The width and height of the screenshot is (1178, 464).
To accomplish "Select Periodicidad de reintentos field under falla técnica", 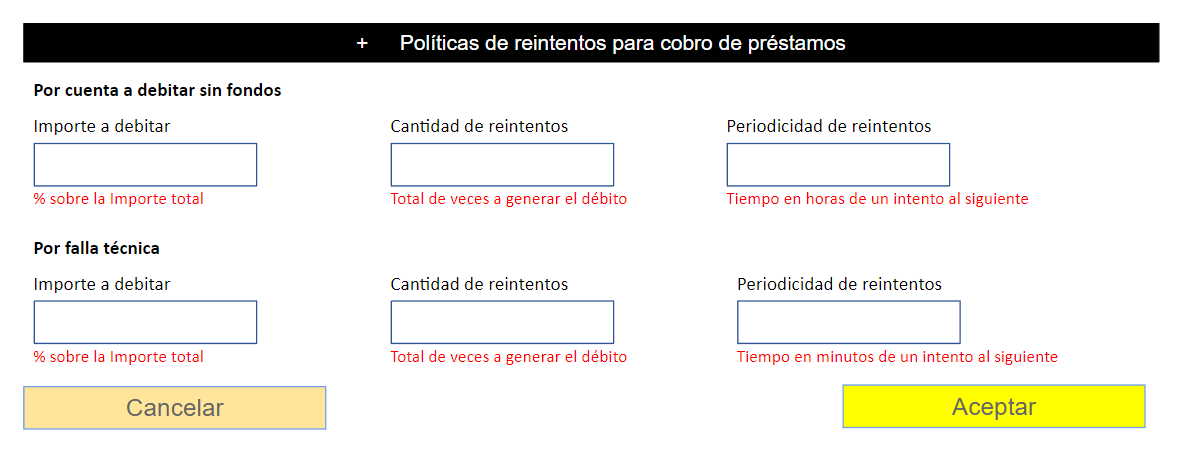I will coord(849,322).
